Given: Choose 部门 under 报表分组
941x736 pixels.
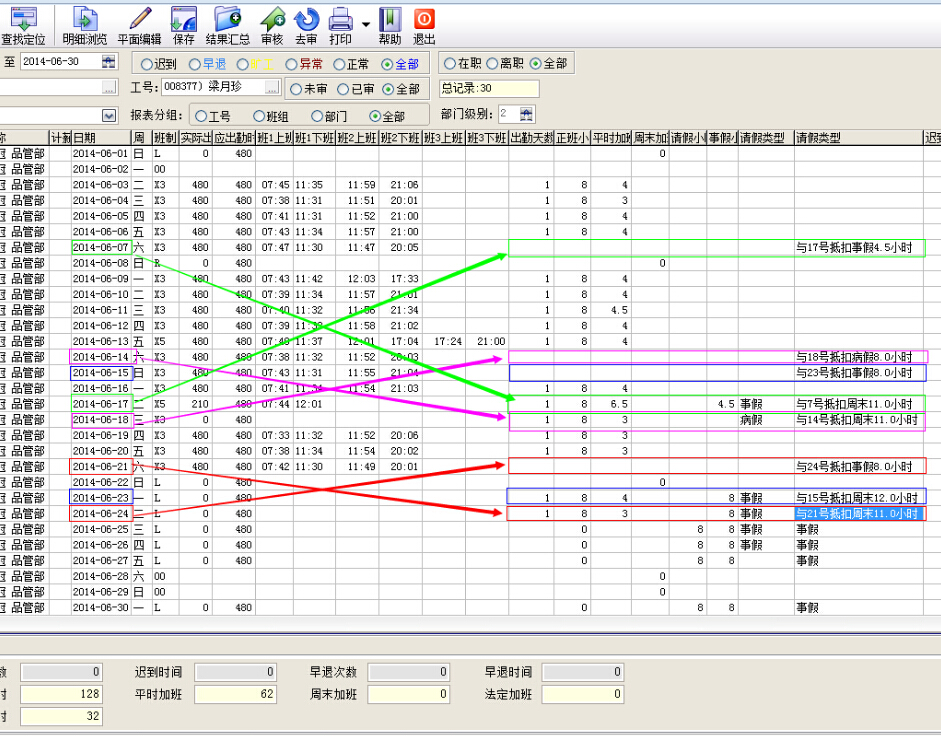Looking at the screenshot, I should 317,116.
